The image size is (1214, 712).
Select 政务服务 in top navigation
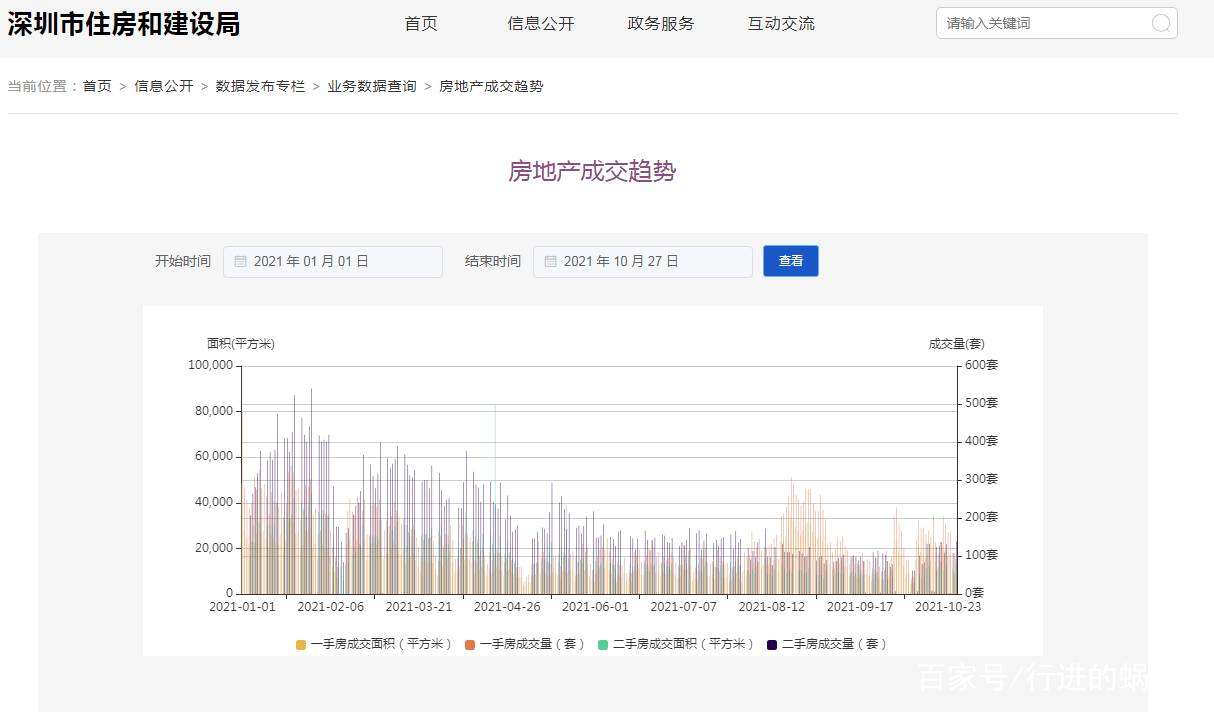coord(661,23)
